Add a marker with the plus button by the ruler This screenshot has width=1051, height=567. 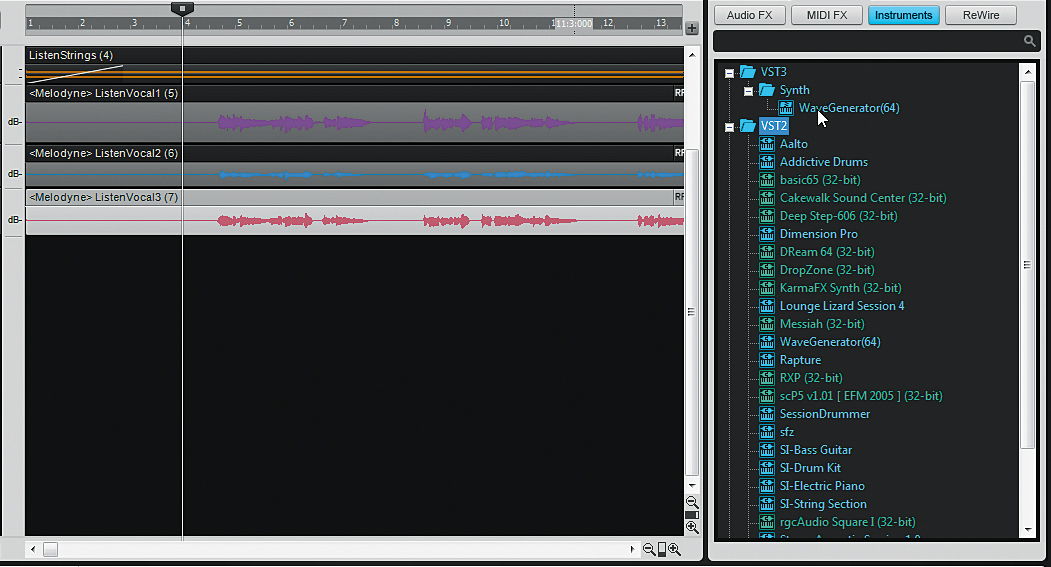tap(692, 28)
